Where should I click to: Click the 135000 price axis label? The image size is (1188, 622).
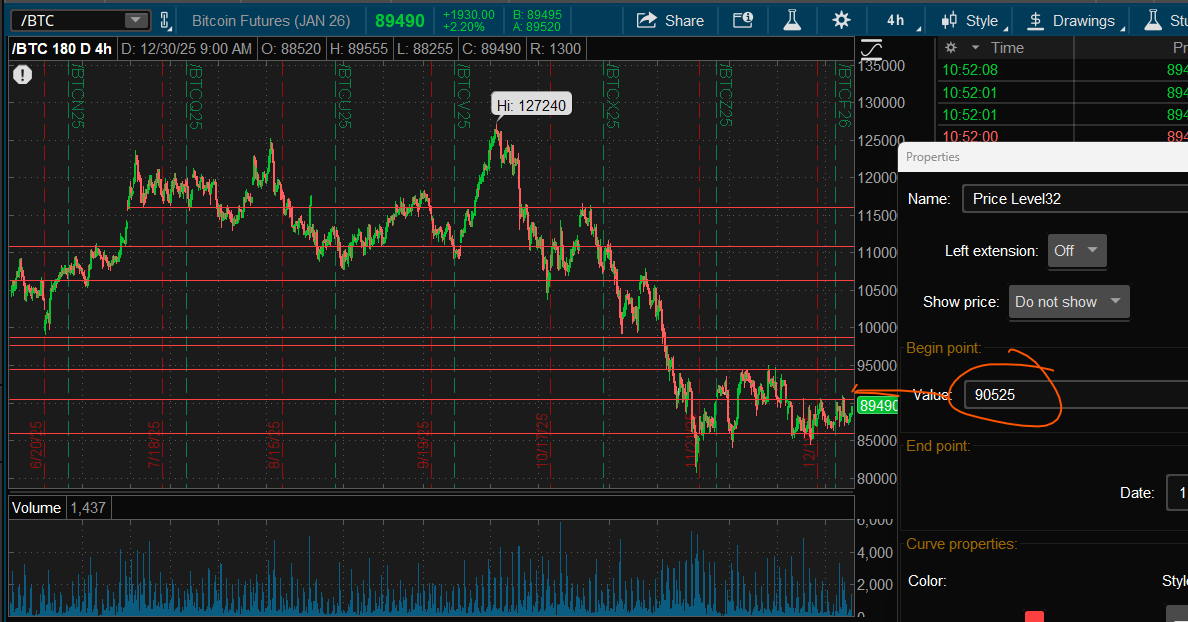(x=881, y=66)
